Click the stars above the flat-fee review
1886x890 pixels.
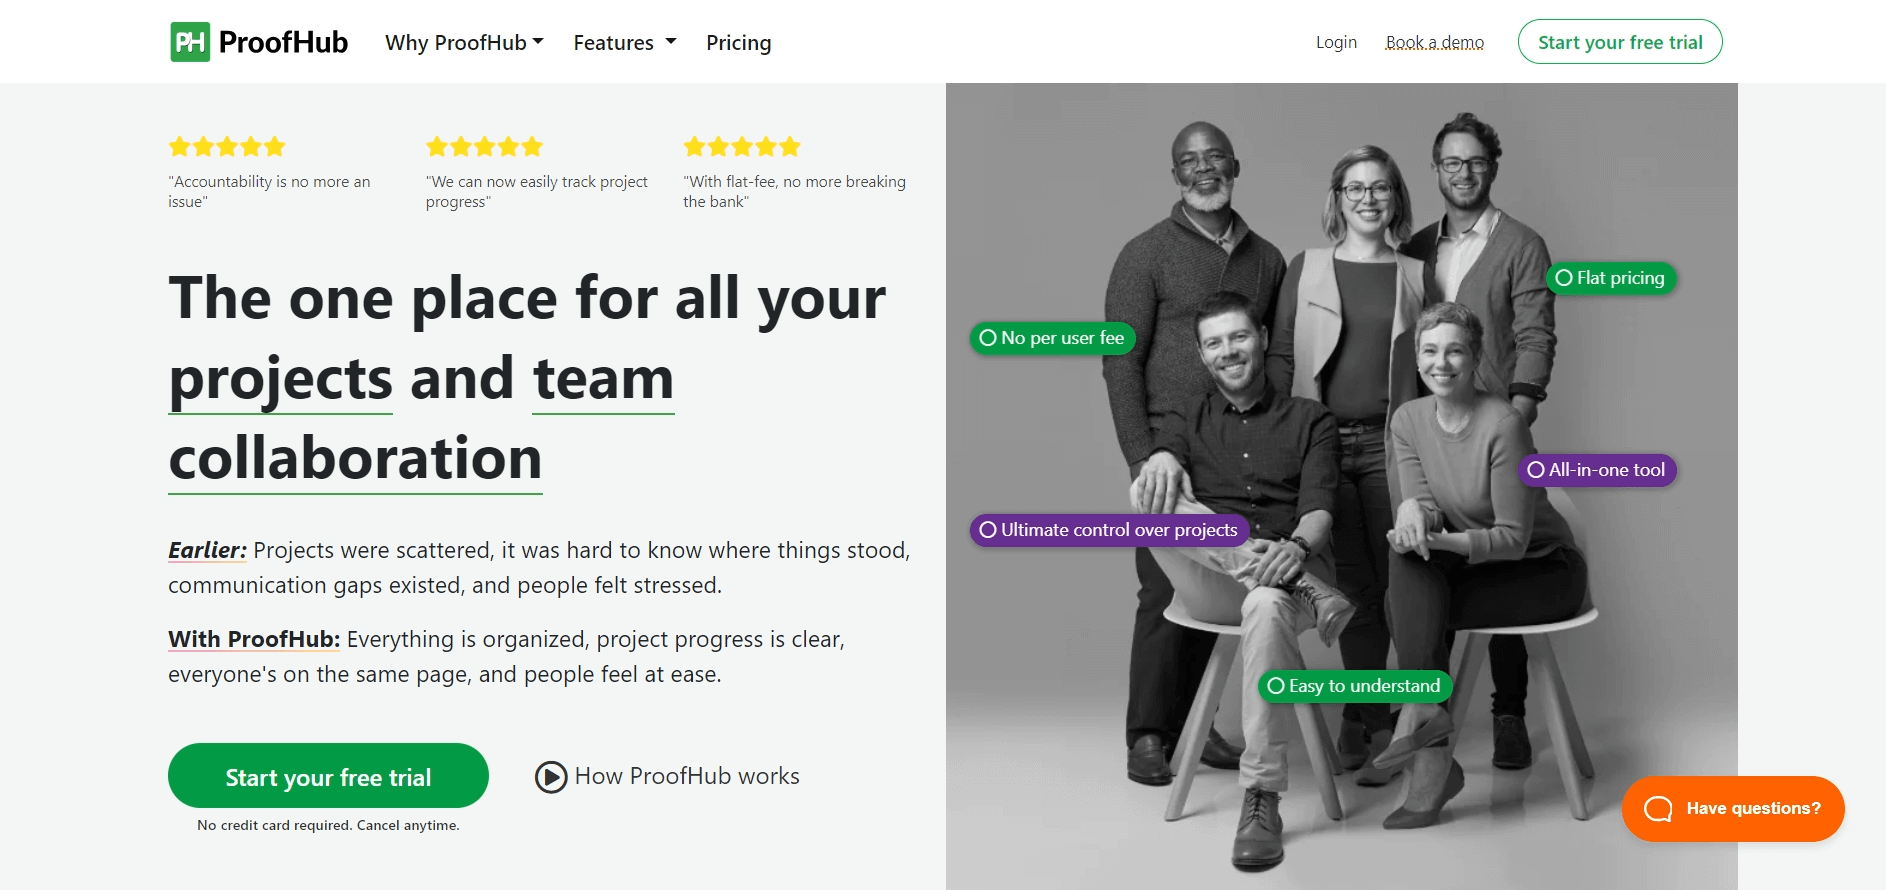[x=742, y=147]
